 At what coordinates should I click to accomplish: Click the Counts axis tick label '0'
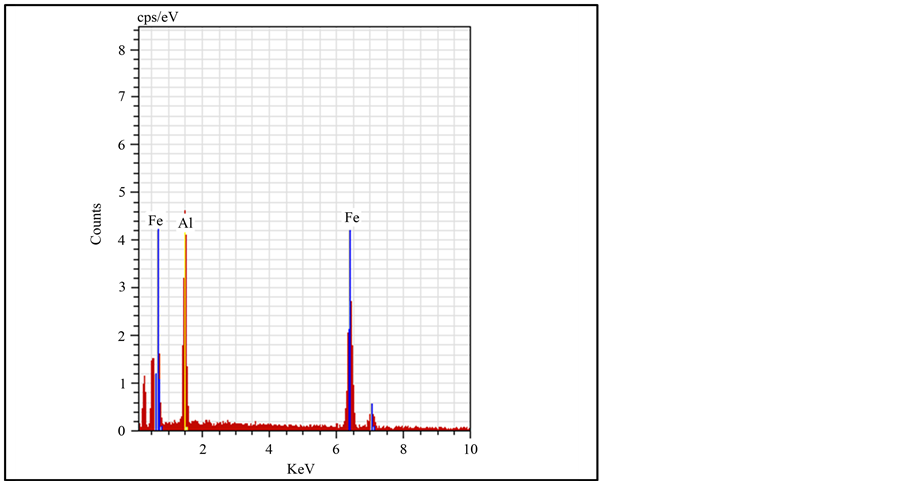121,431
